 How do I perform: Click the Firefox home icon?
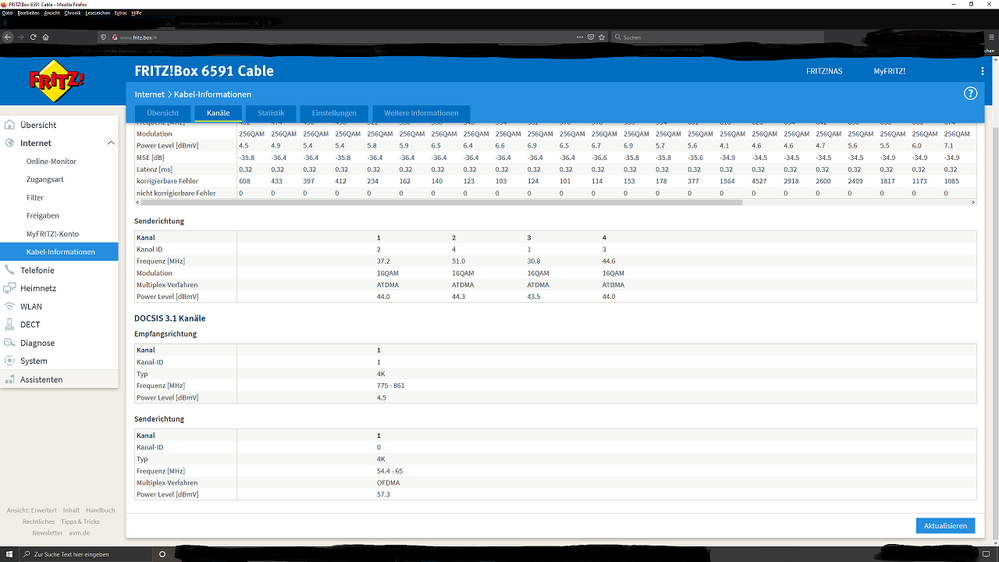45,37
